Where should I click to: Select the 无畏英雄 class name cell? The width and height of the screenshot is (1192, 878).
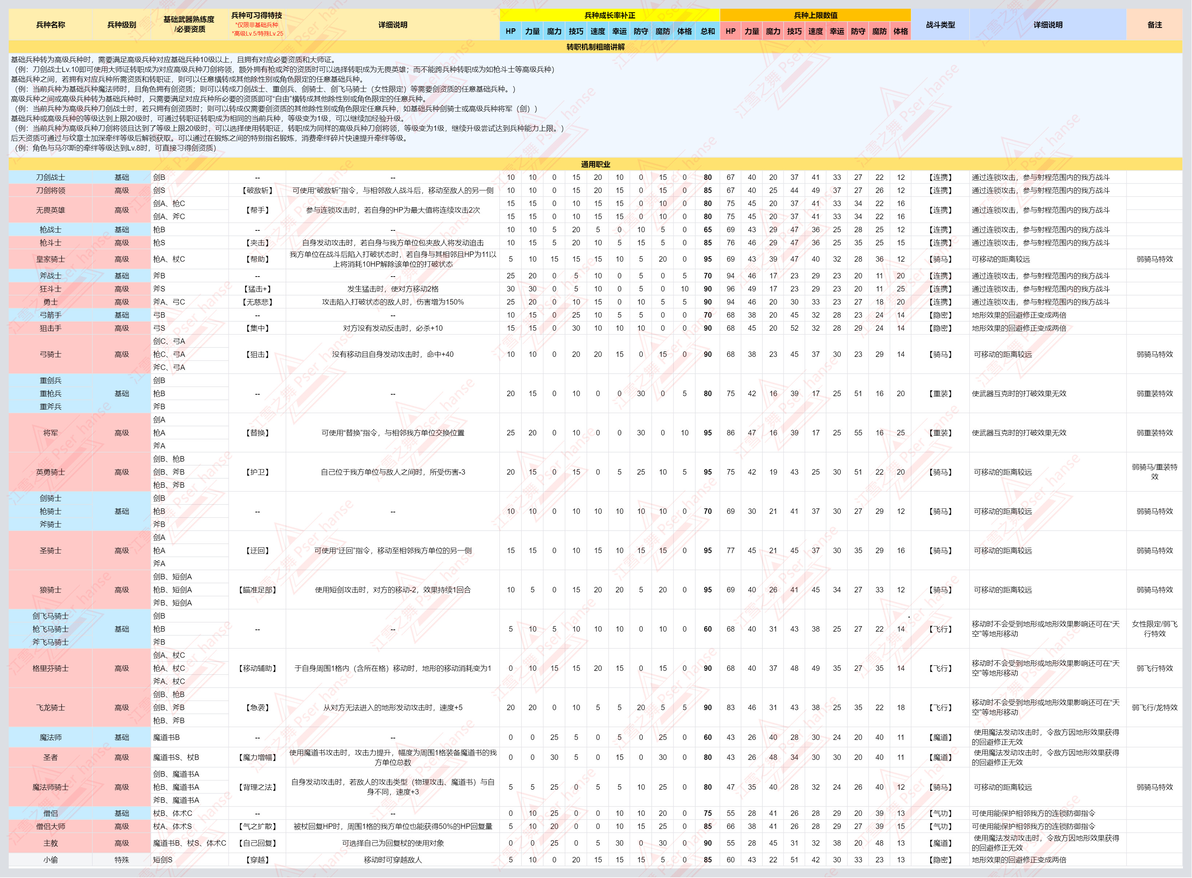pyautogui.click(x=50, y=210)
